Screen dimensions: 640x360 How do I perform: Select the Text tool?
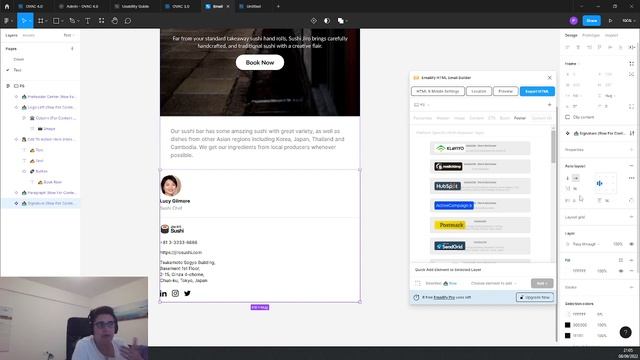(x=87, y=21)
